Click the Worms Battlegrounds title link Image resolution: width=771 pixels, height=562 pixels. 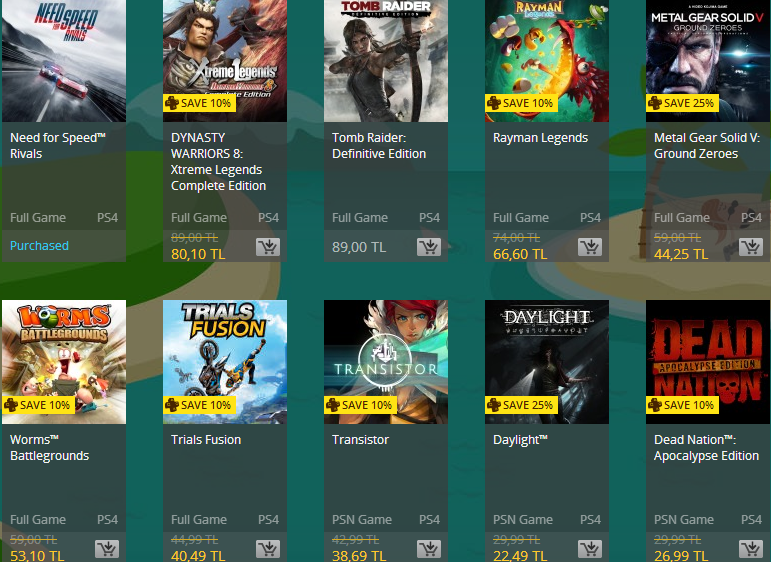[x=49, y=447]
